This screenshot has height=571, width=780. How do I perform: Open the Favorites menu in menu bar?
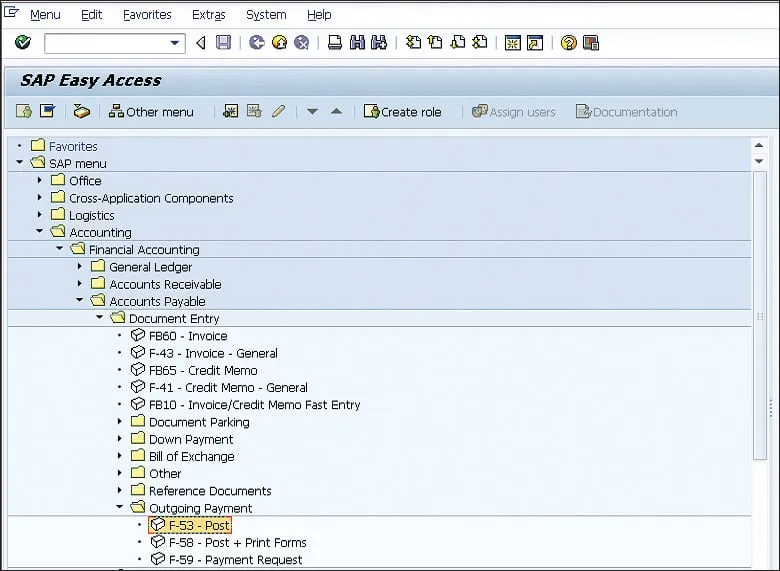tap(147, 15)
